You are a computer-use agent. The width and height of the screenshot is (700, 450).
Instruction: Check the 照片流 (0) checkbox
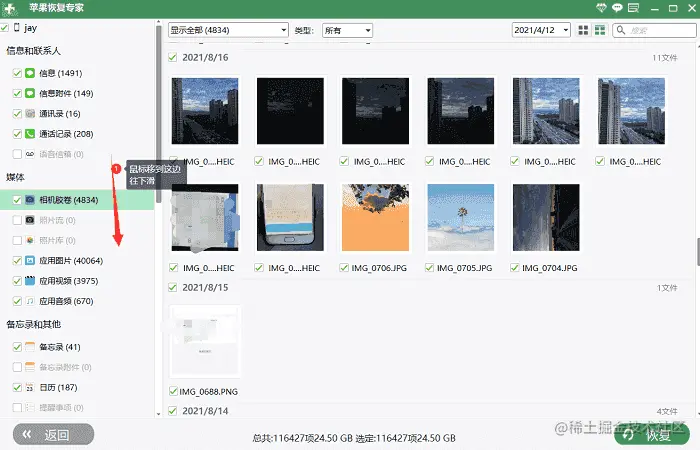point(17,220)
